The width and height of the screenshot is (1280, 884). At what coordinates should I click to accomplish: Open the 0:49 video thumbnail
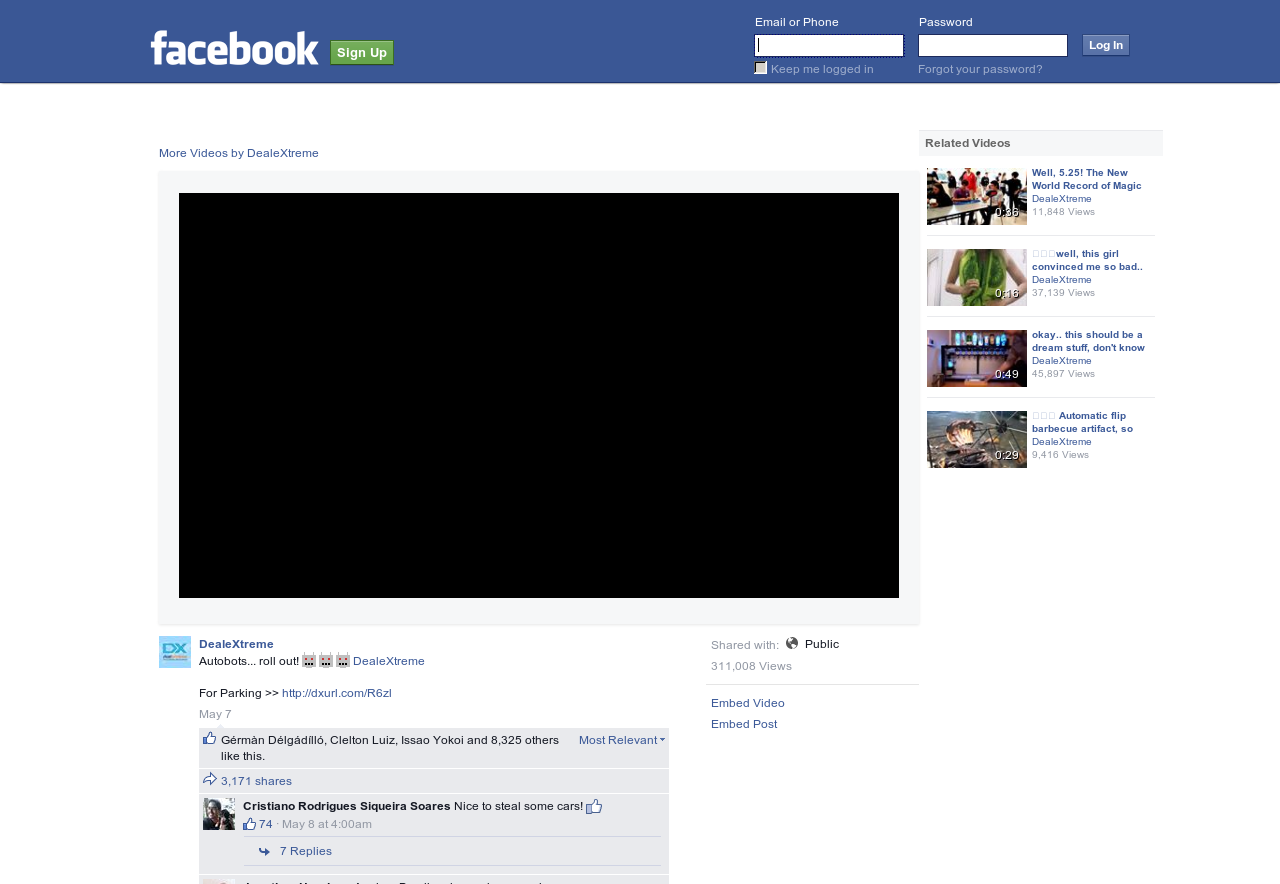977,358
